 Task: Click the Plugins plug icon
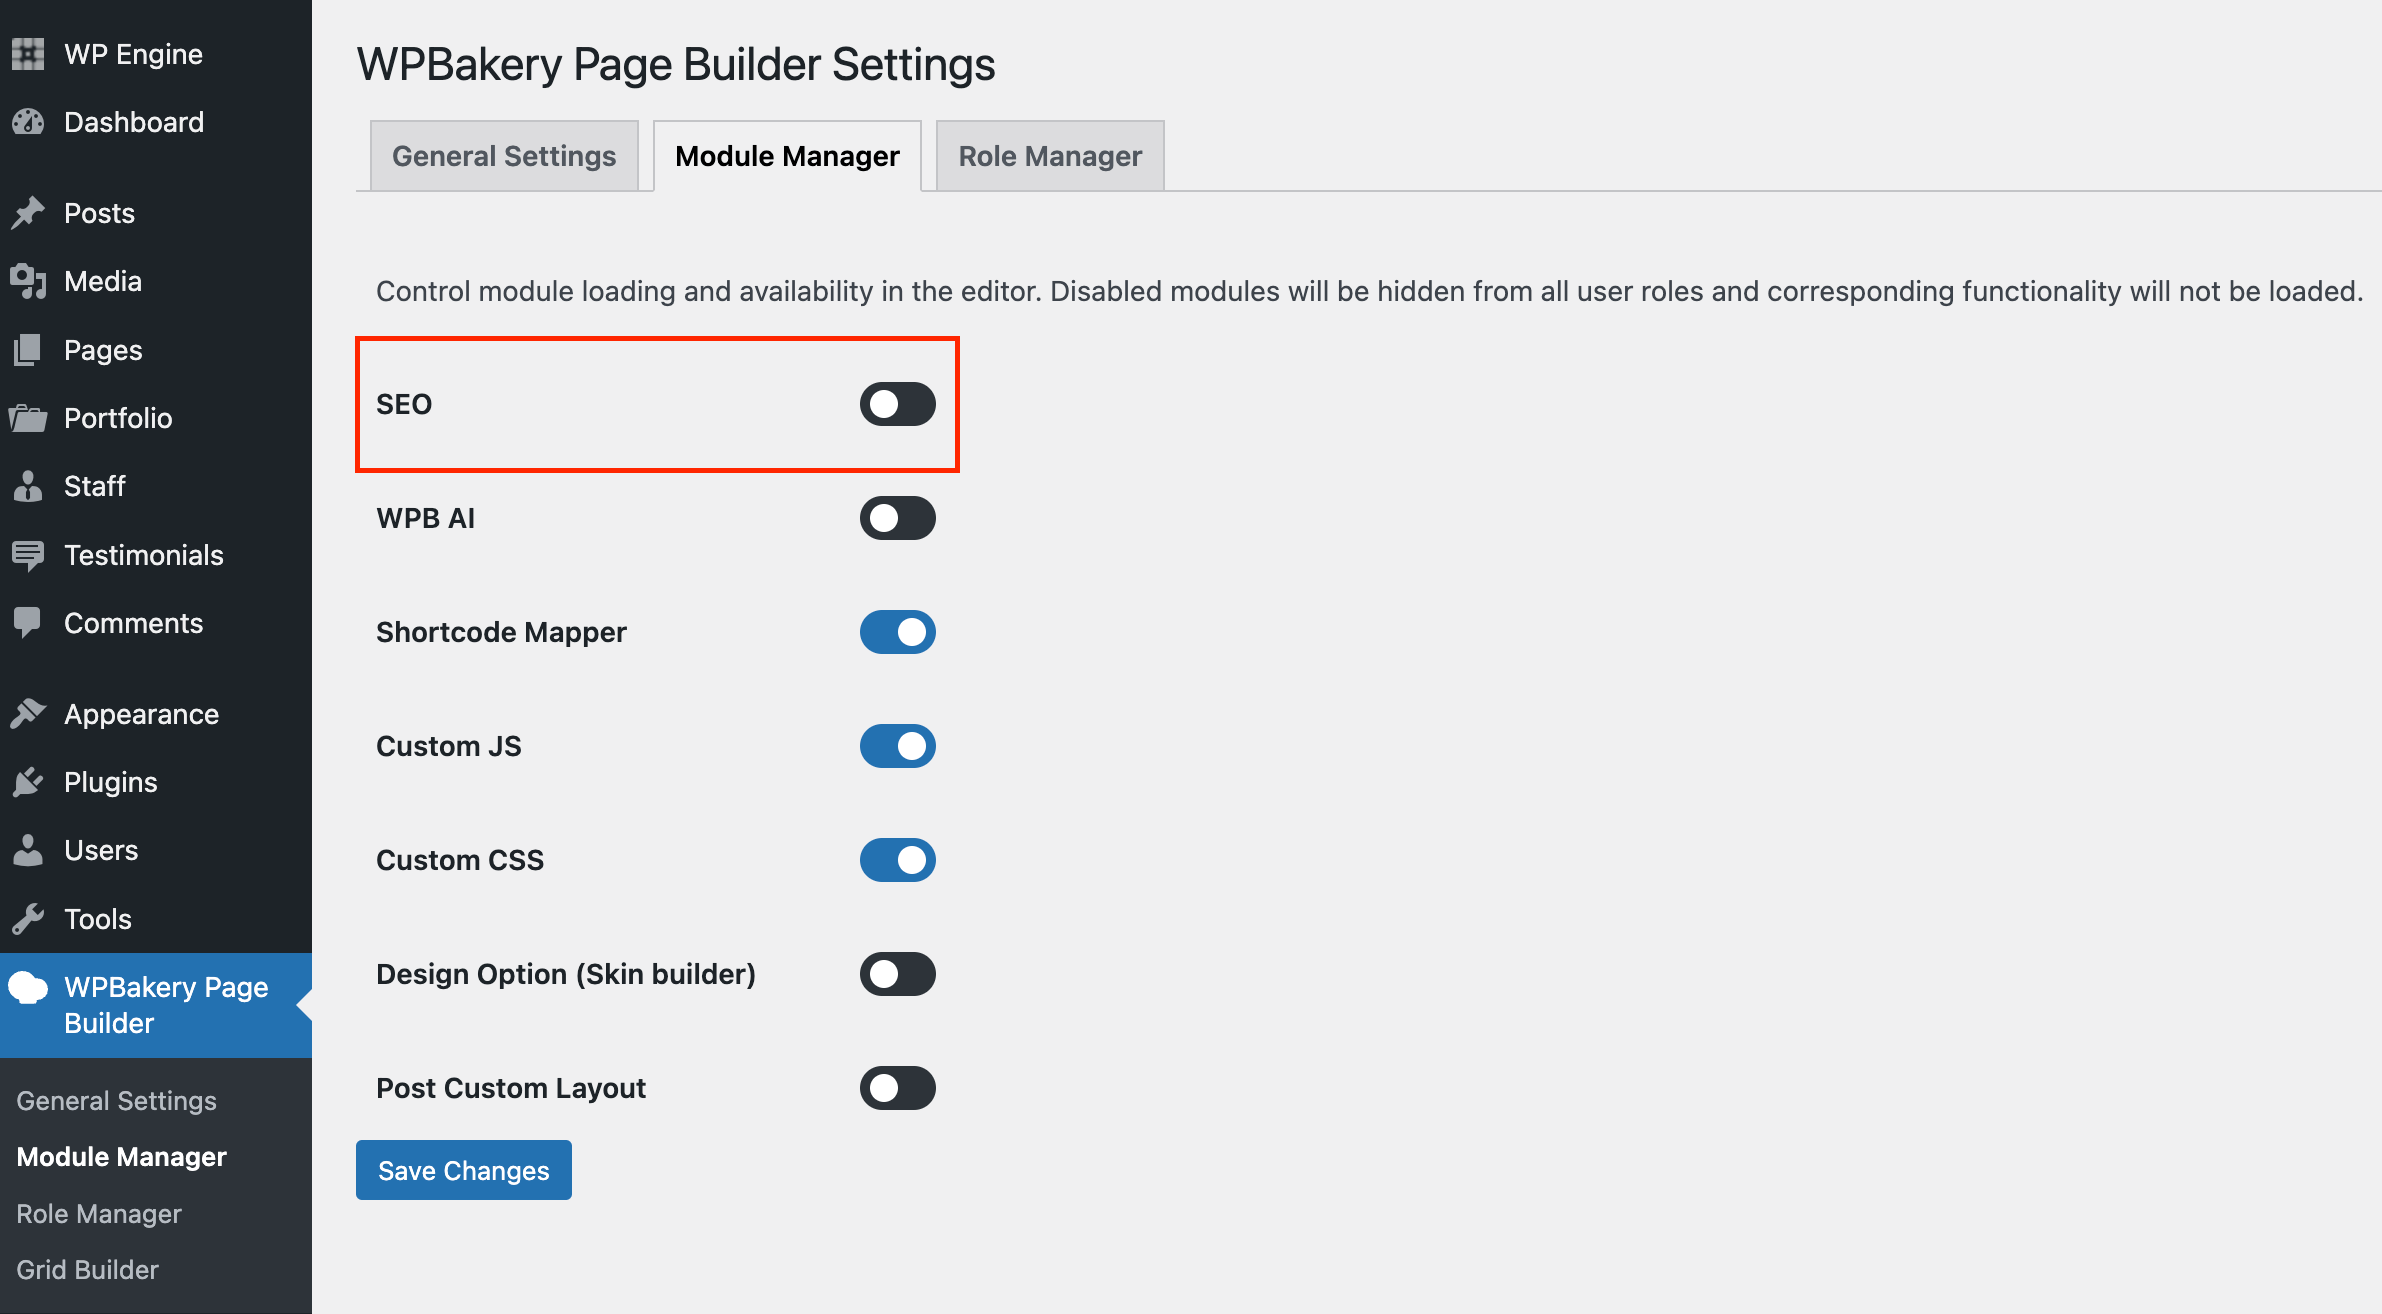(28, 782)
